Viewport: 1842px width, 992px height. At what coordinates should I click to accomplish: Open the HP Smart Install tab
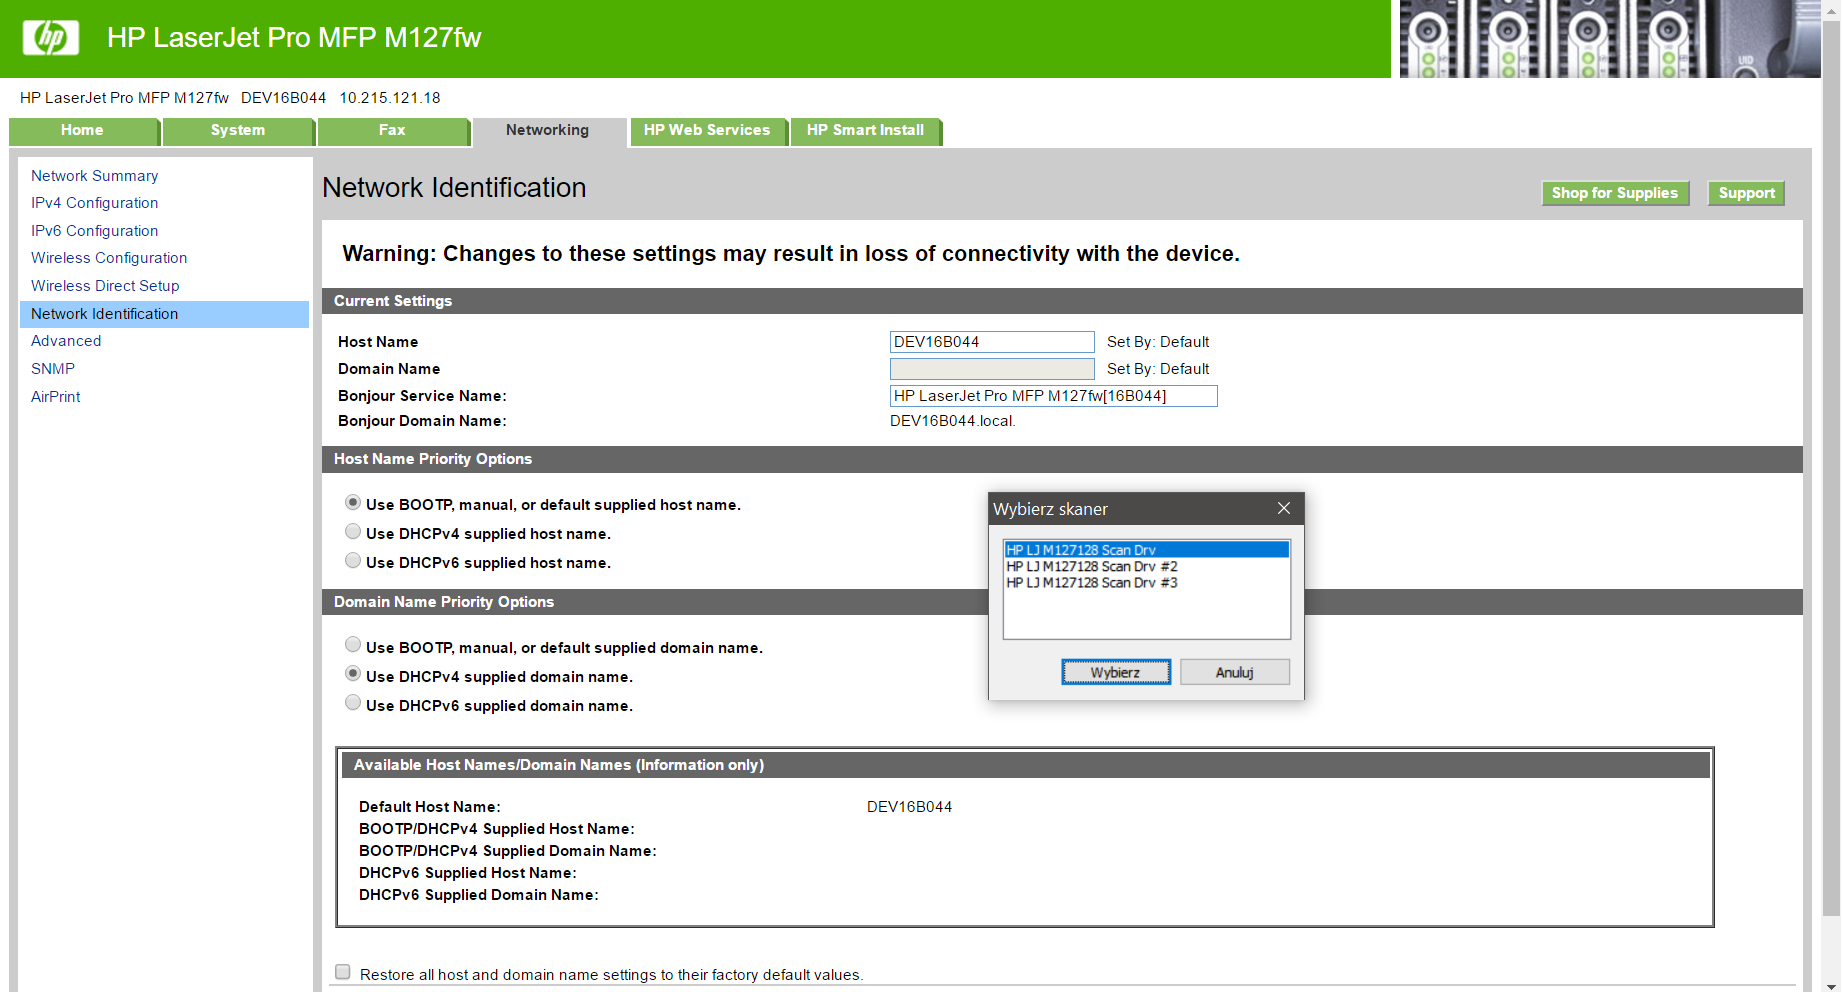click(865, 130)
